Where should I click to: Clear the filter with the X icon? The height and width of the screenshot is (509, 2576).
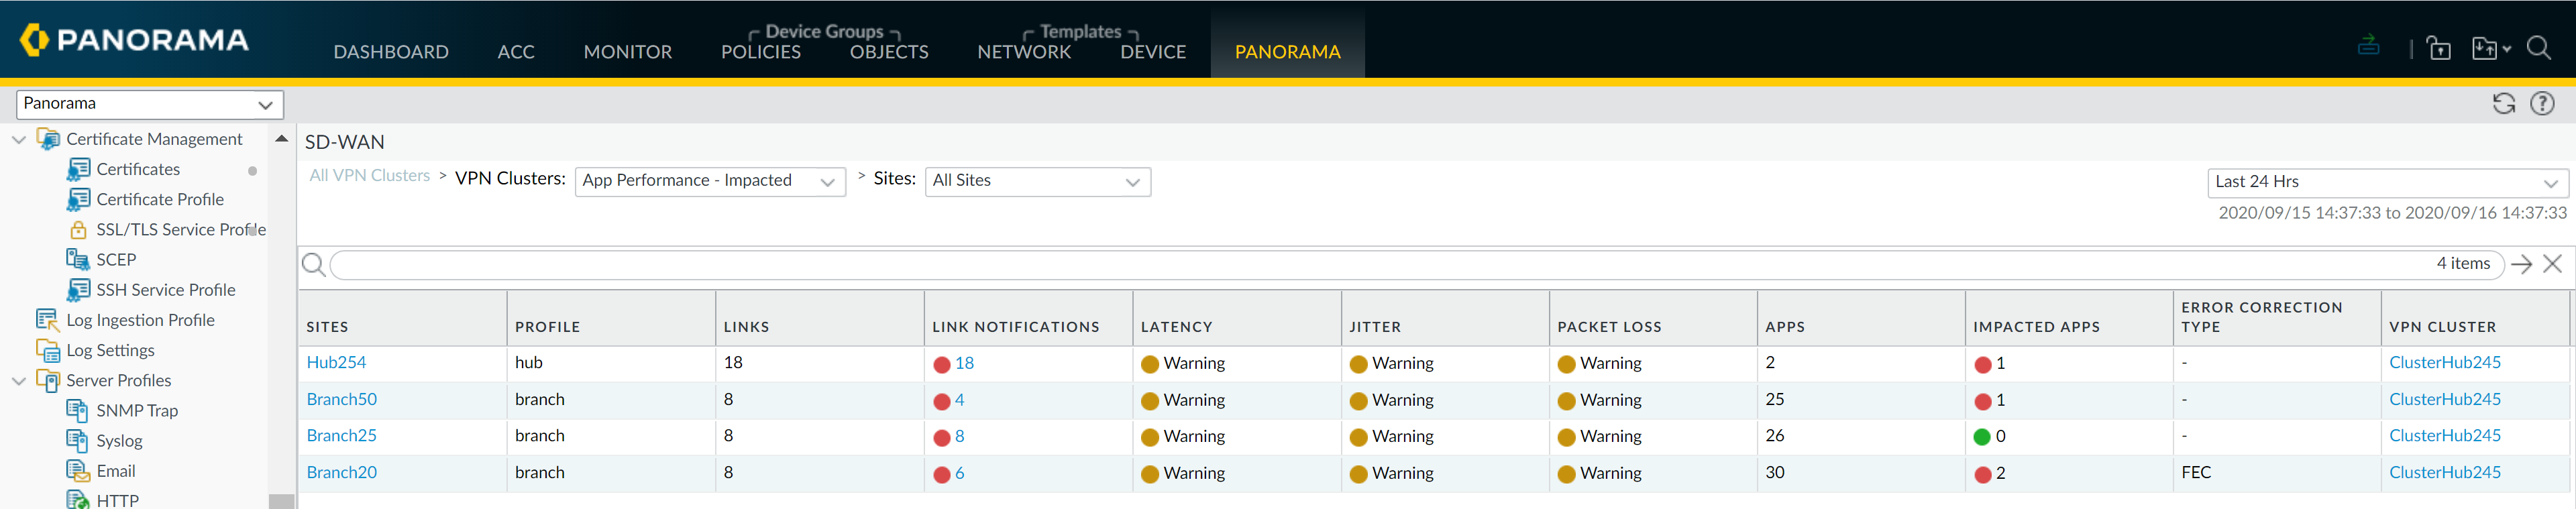2552,264
